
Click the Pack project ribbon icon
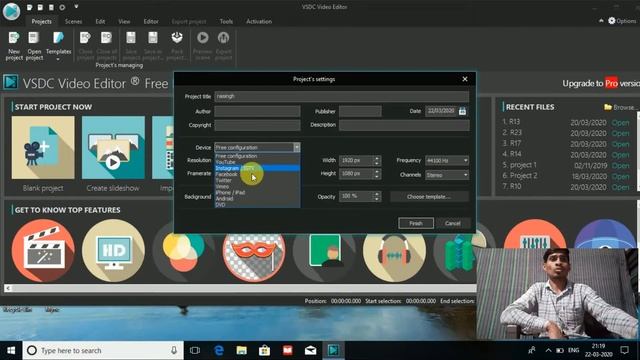pyautogui.click(x=177, y=46)
